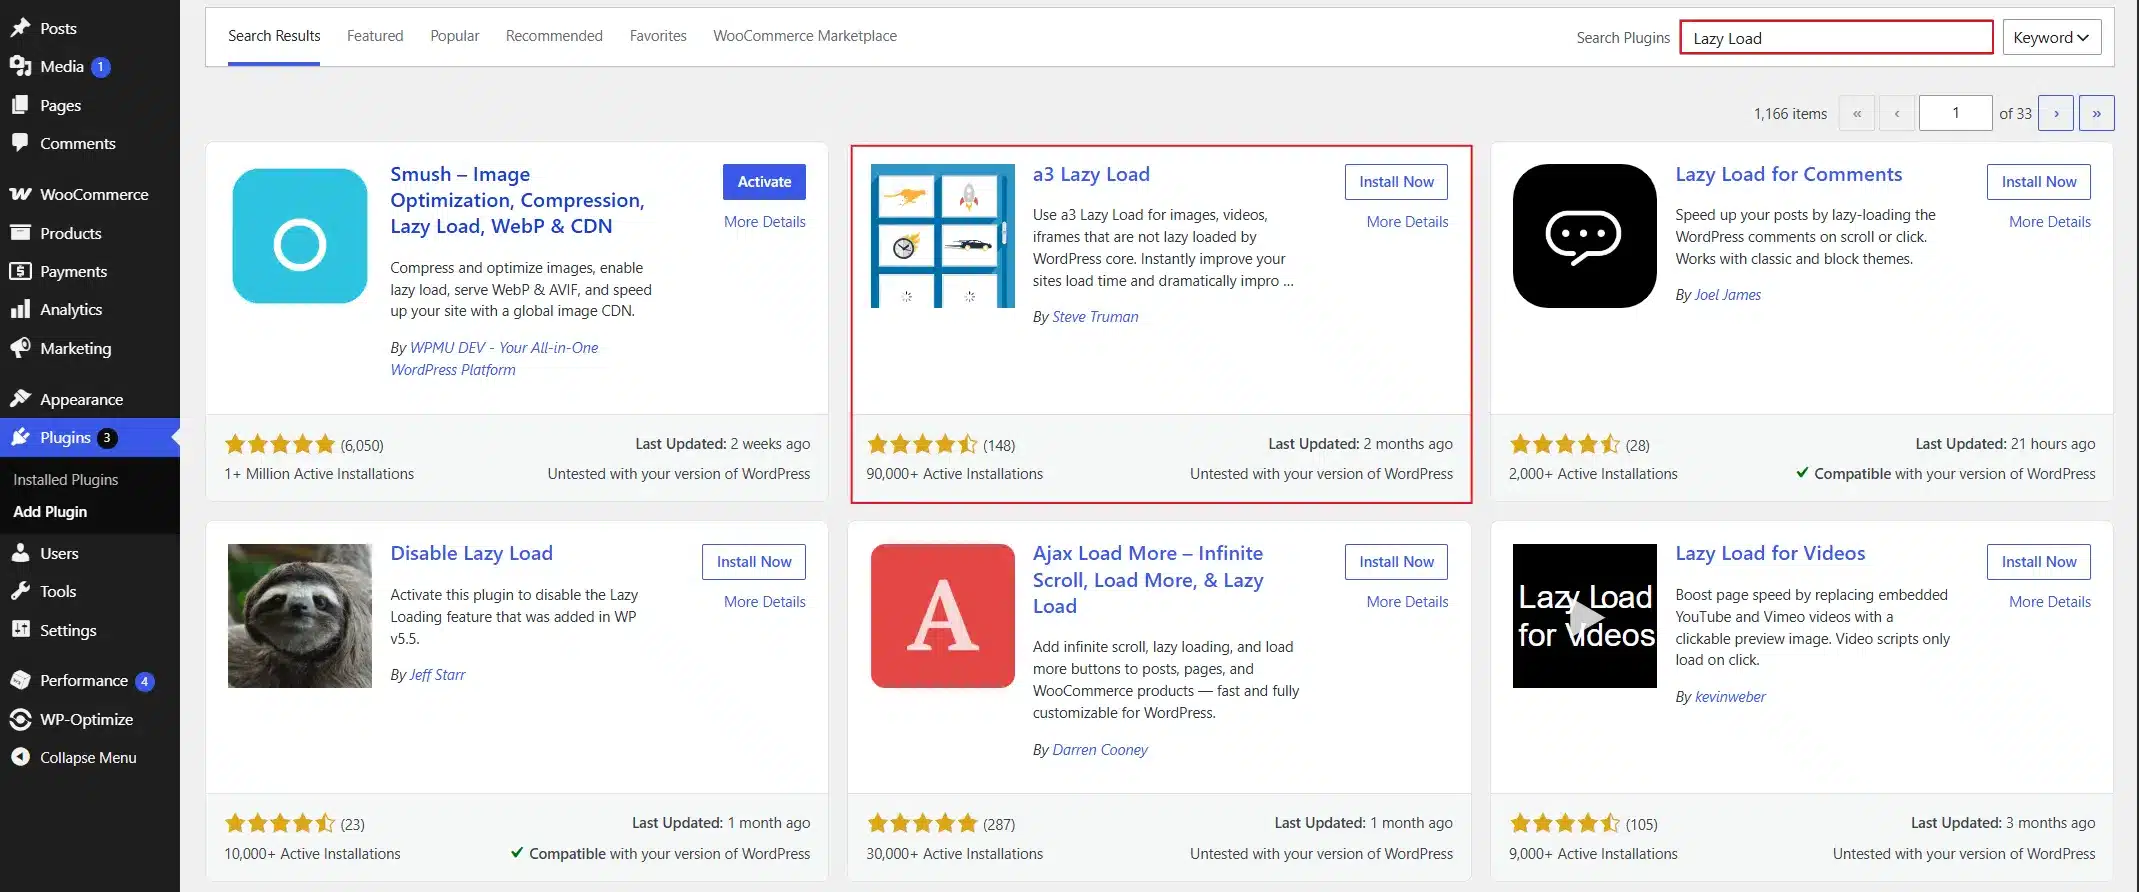Screen dimensions: 2139x892
Task: Click the Analytics bar chart icon
Action: pos(20,309)
